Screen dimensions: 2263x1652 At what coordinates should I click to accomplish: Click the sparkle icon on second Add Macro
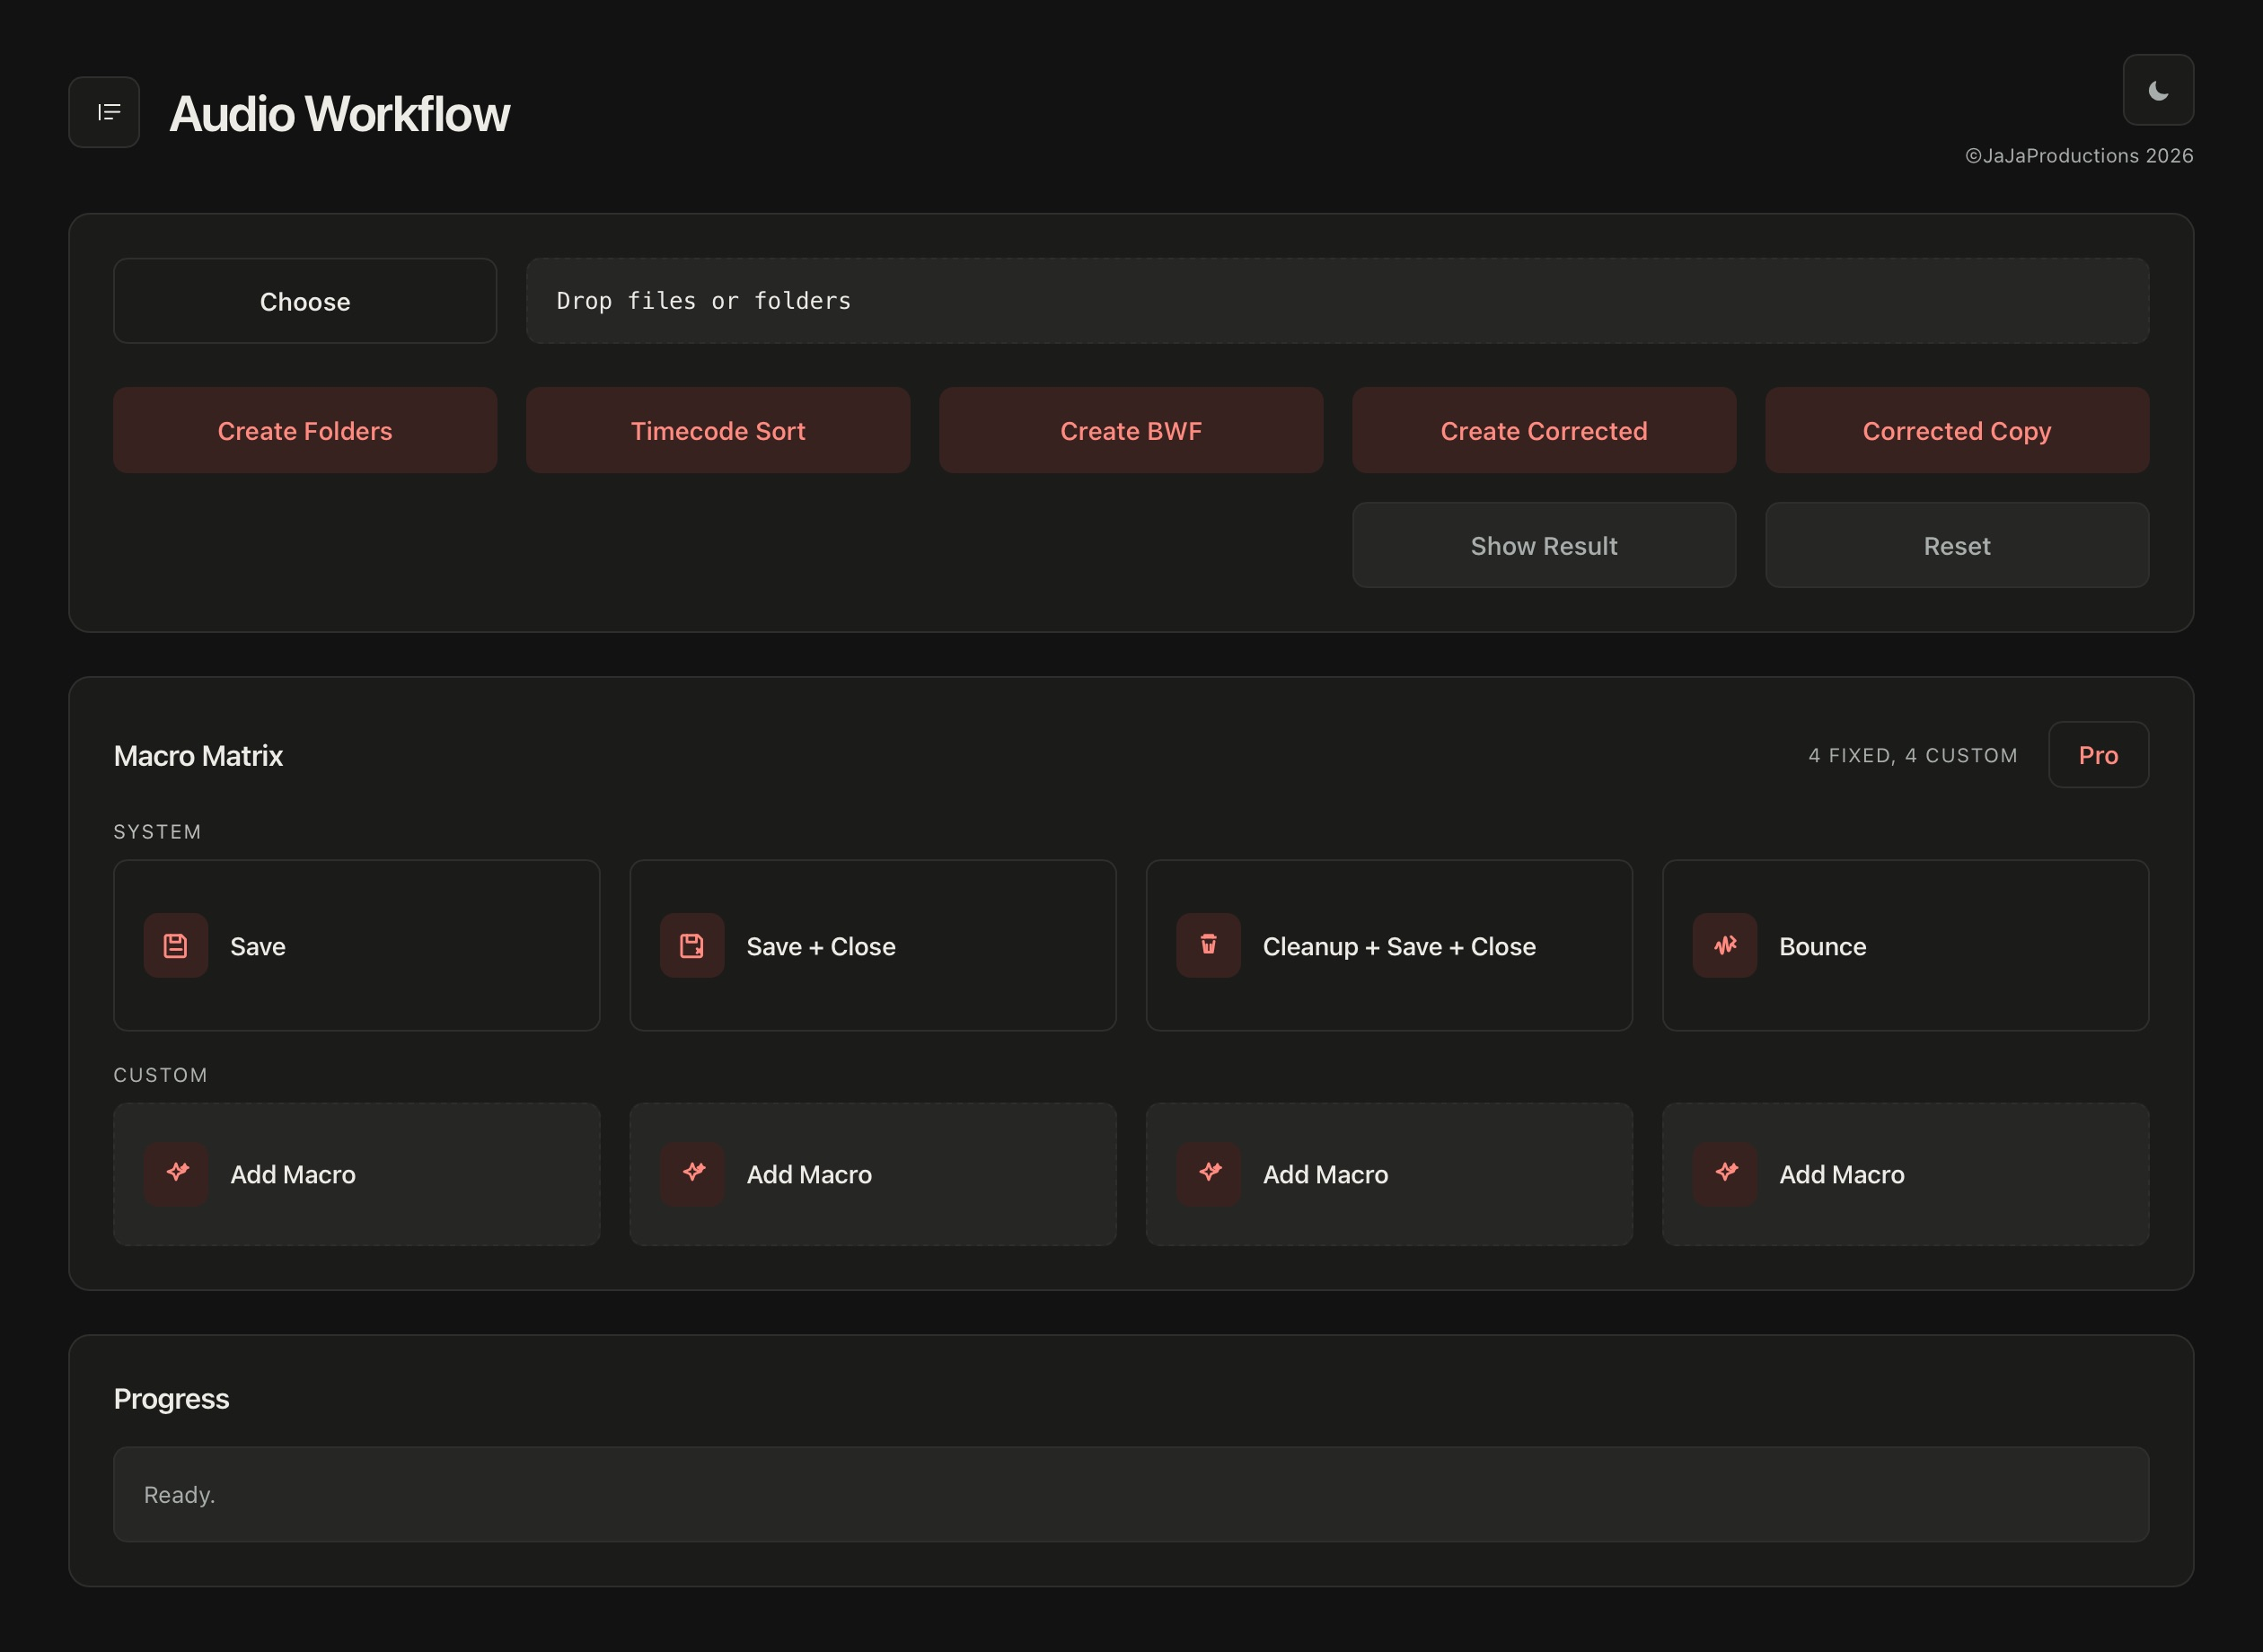pyautogui.click(x=692, y=1173)
